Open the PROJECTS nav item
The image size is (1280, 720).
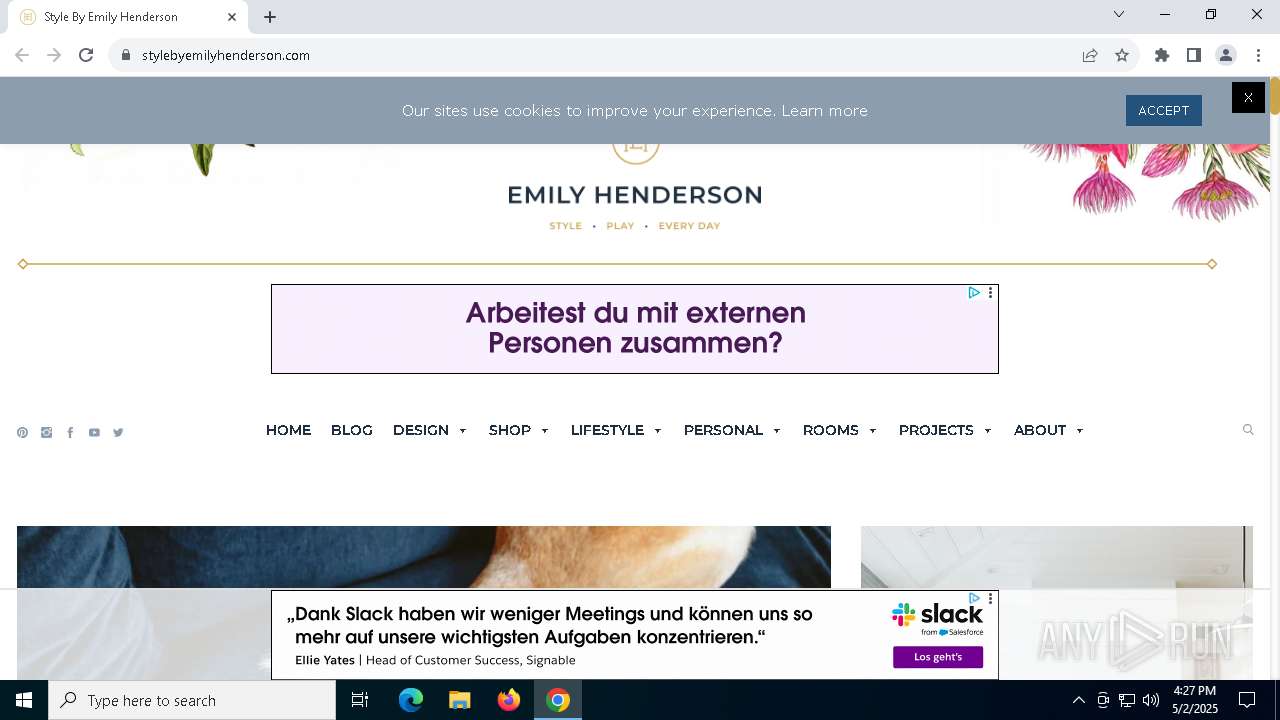point(936,430)
